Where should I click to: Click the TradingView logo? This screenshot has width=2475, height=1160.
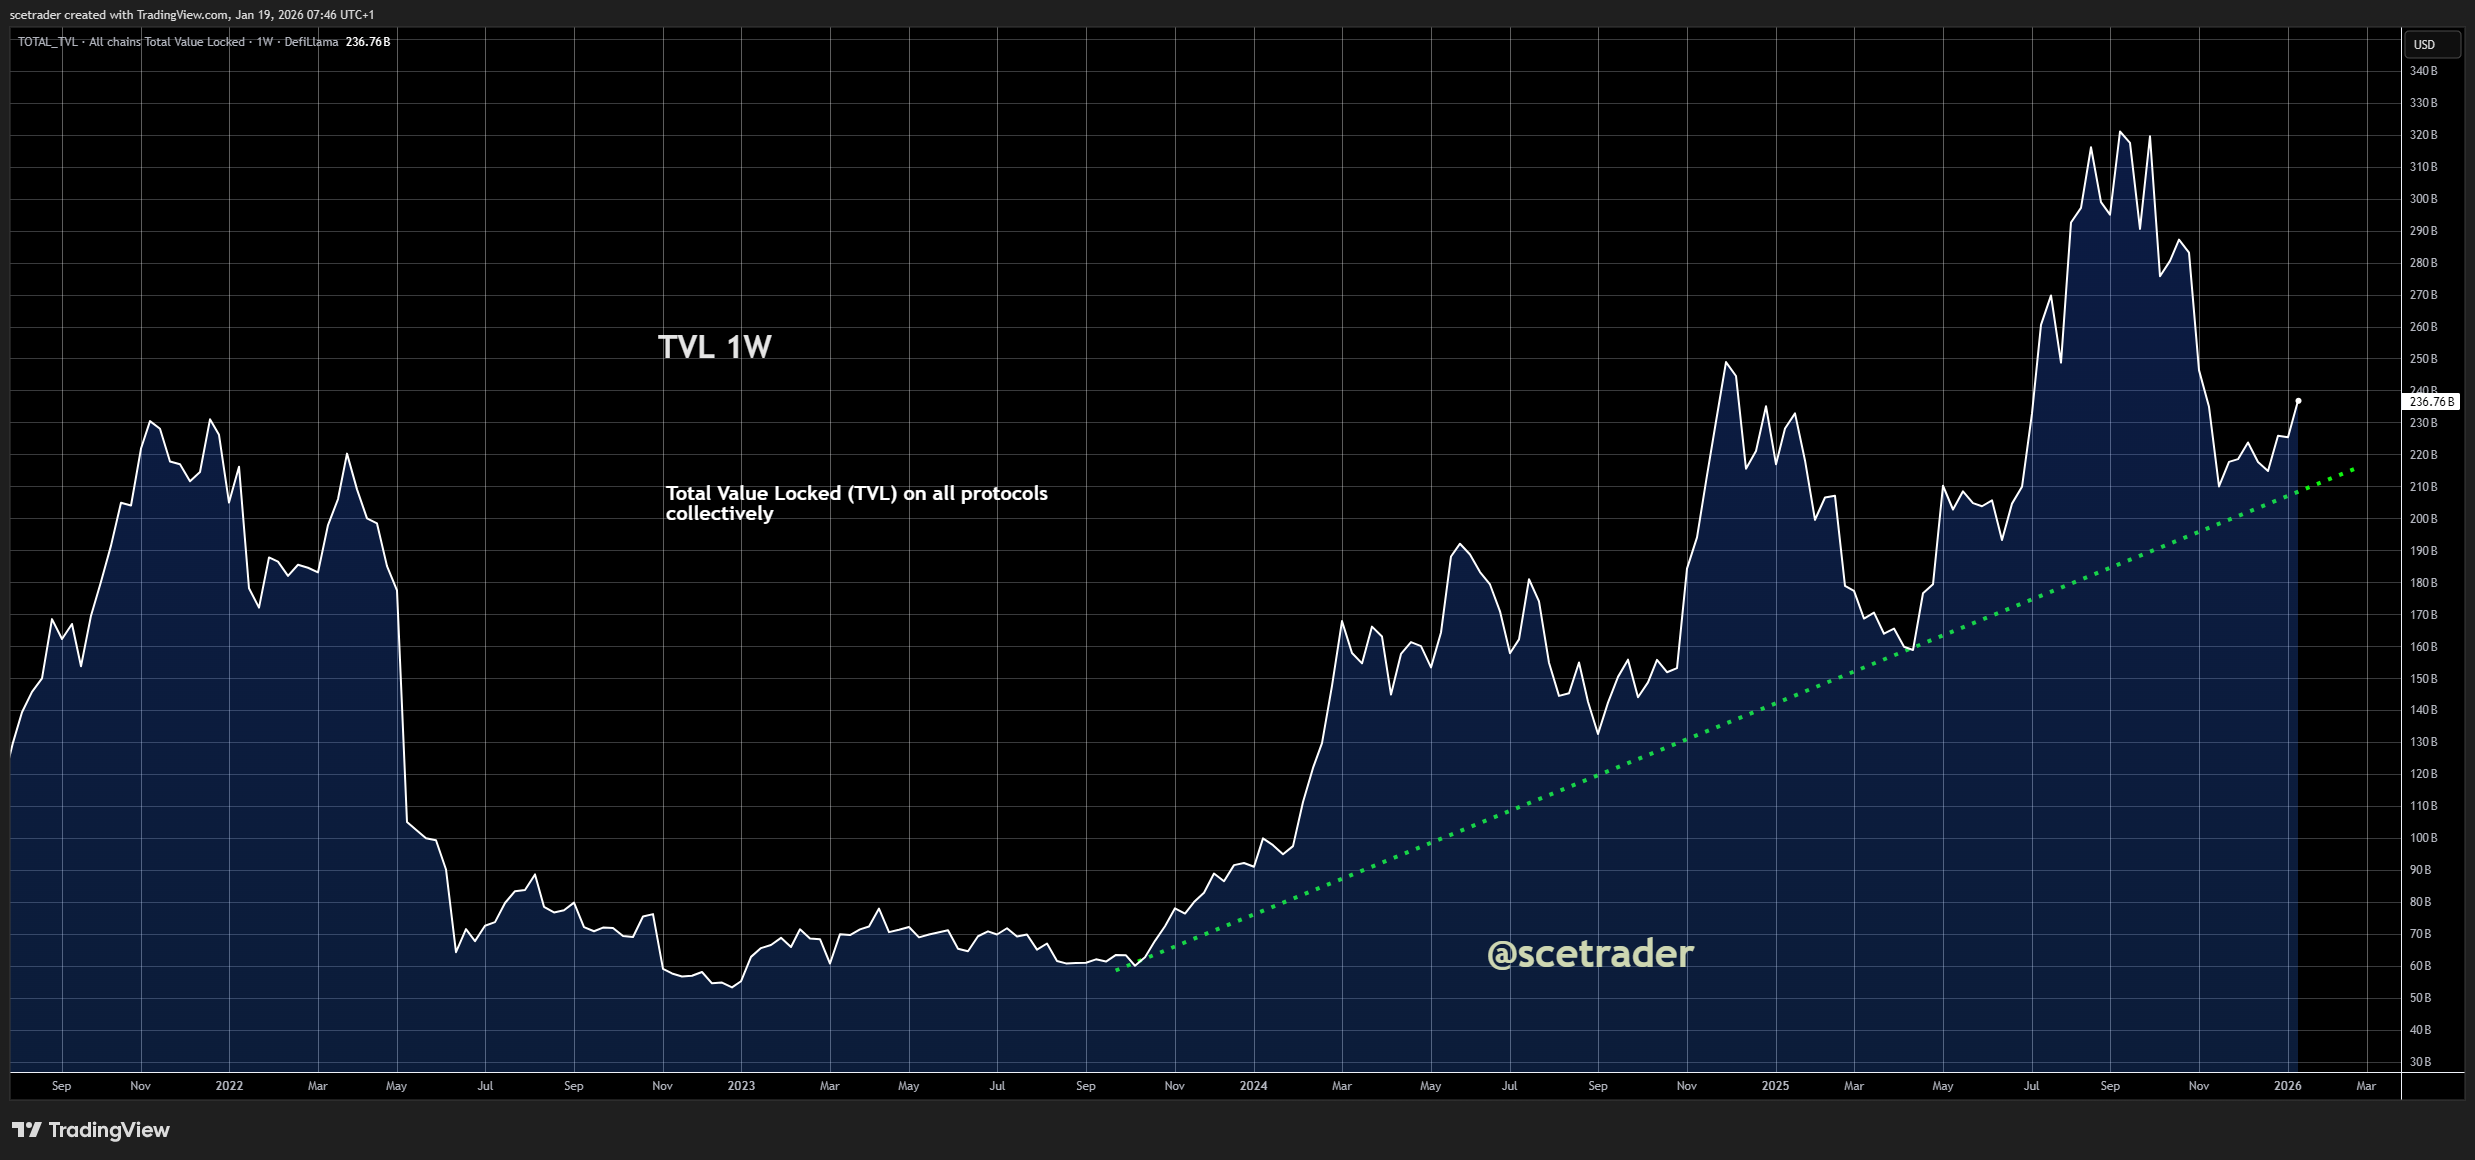pyautogui.click(x=90, y=1130)
